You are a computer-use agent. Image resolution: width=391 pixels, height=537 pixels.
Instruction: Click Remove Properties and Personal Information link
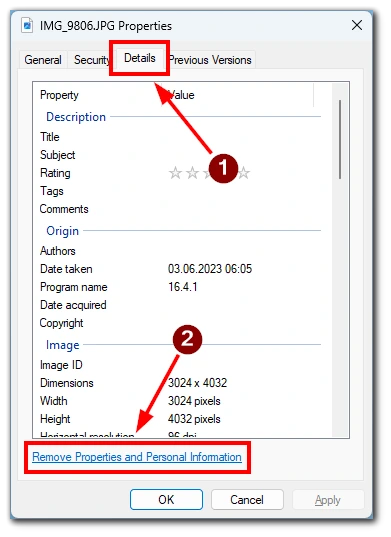(x=137, y=457)
